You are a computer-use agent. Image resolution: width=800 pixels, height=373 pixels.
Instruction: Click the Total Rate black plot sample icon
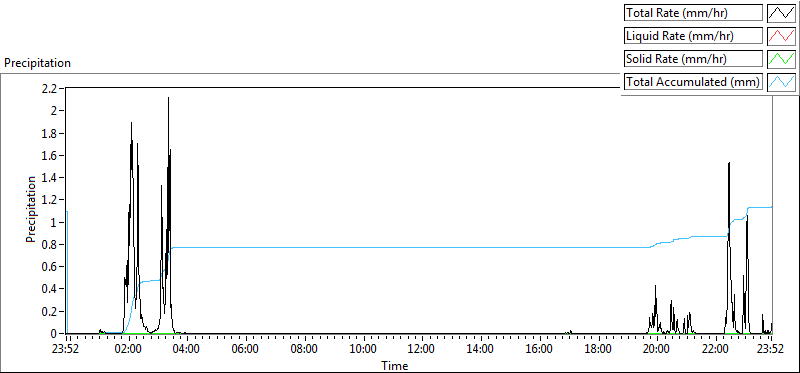[781, 13]
